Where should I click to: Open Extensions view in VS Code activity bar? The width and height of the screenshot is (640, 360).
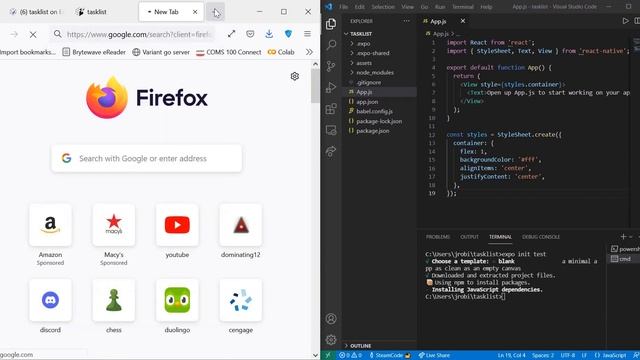331,109
